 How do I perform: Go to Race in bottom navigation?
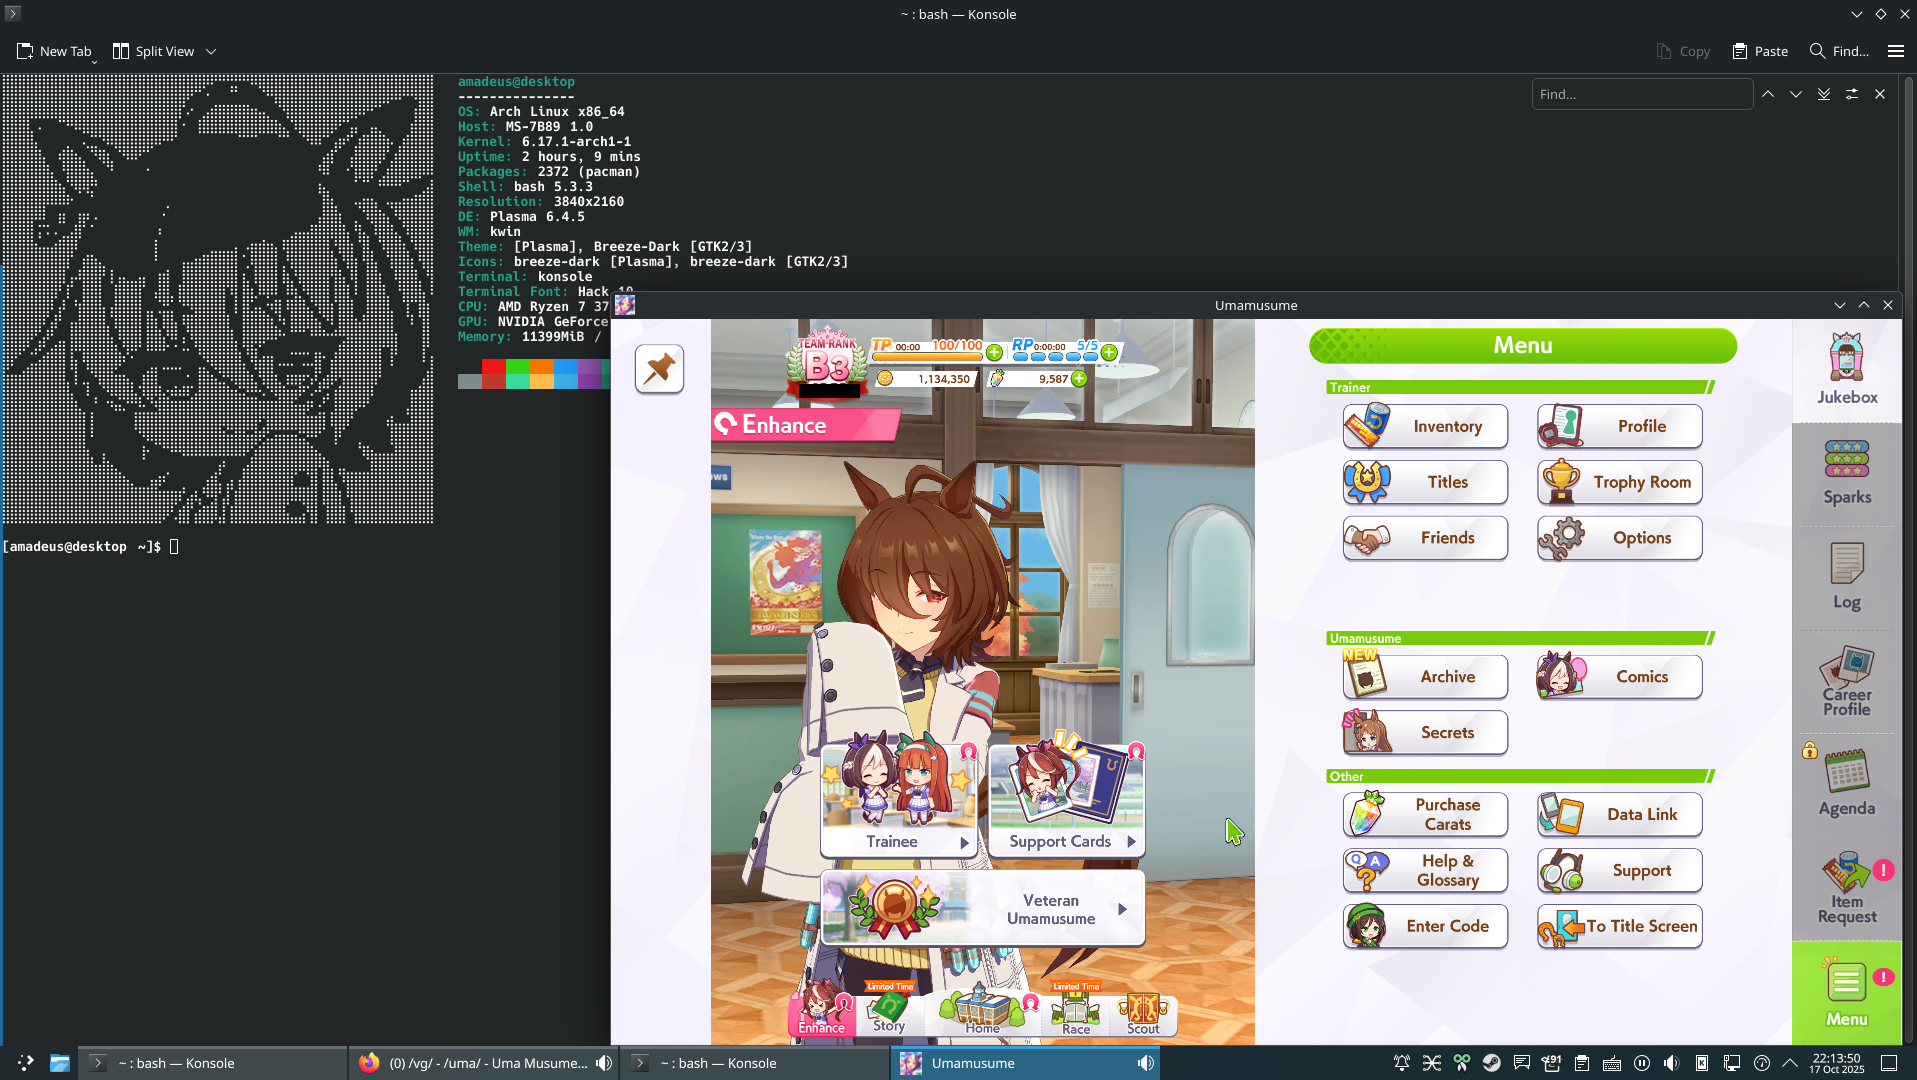point(1076,1010)
